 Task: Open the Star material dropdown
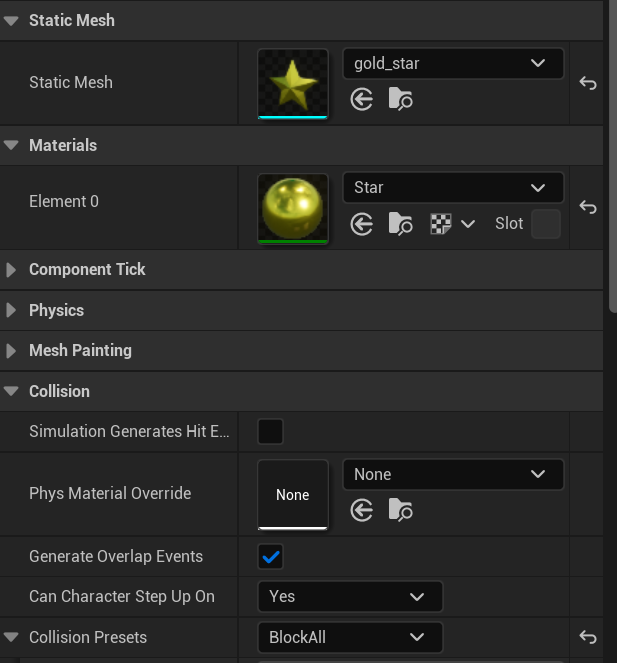453,187
